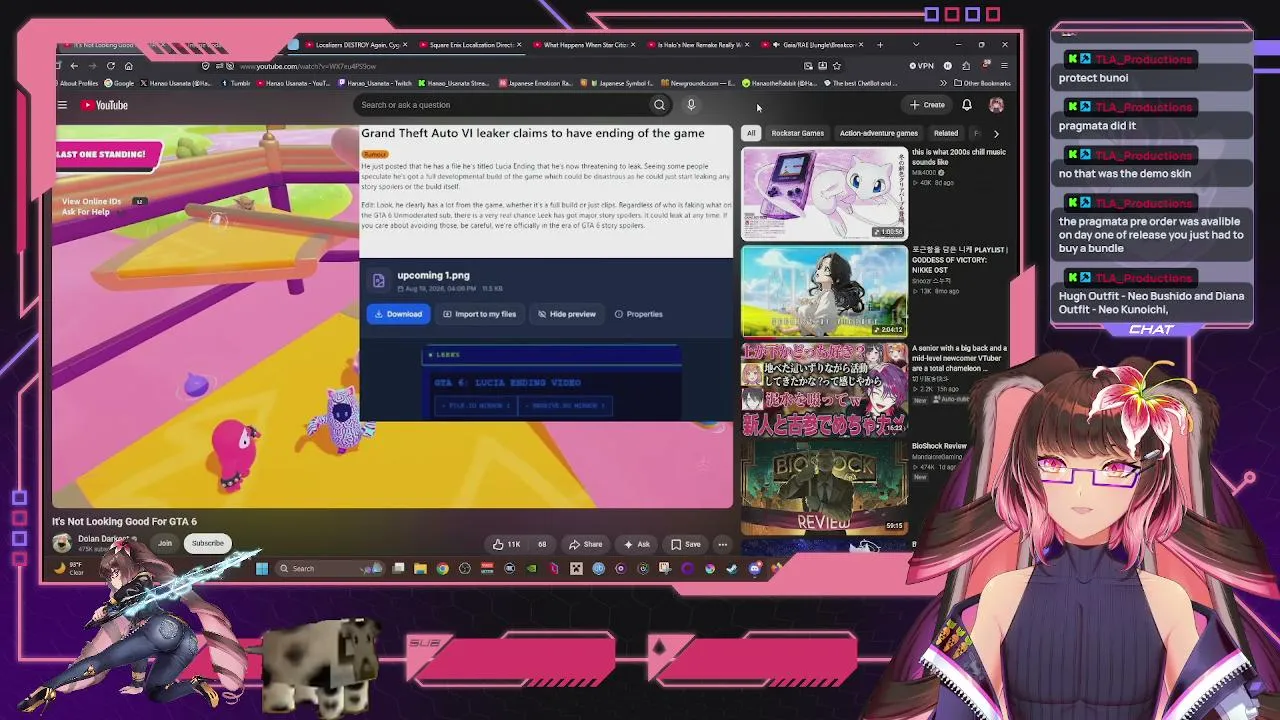Open File Explorer from taskbar

point(420,569)
